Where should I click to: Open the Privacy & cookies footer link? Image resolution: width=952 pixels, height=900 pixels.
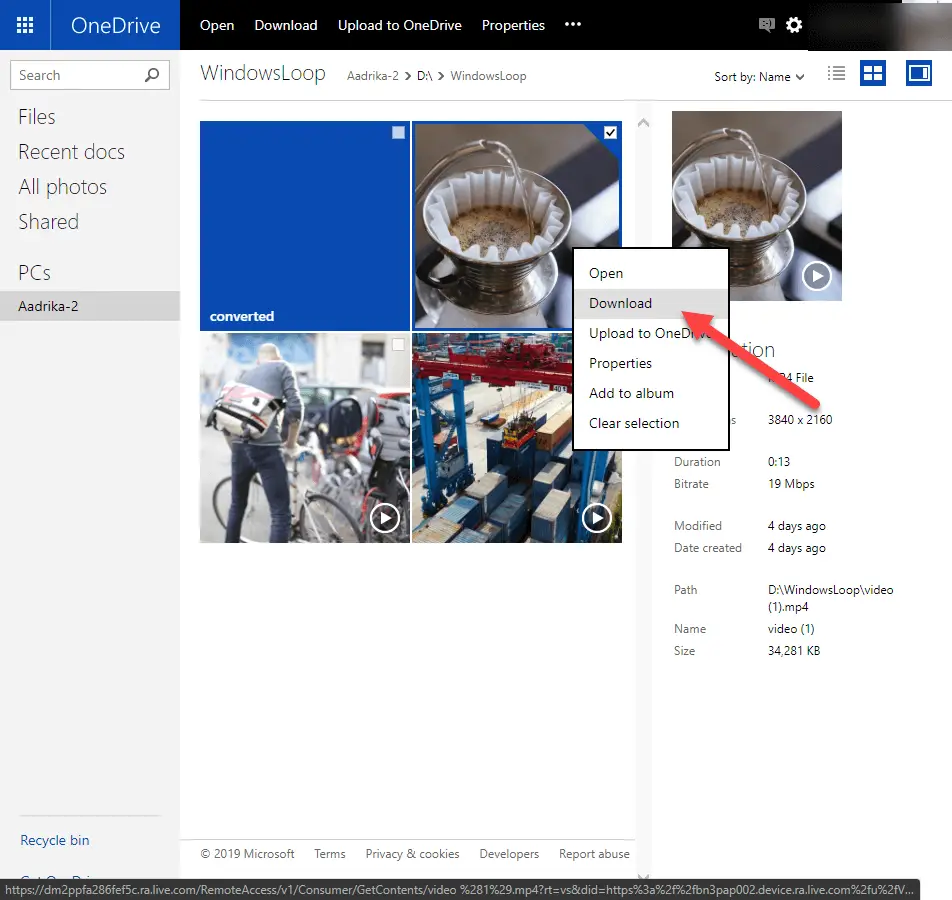412,854
